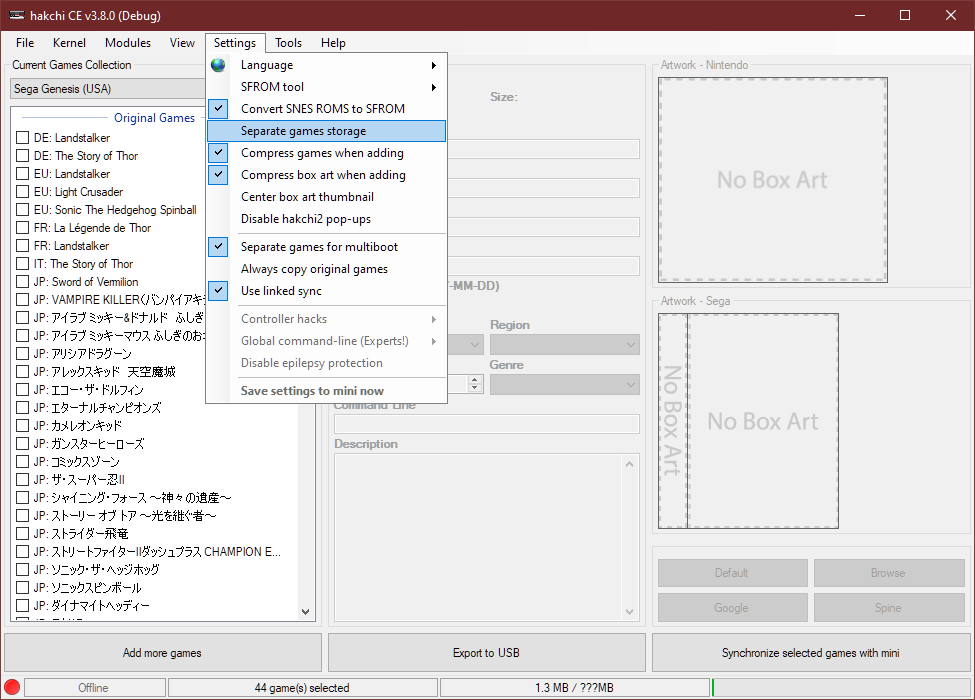This screenshot has height=700, width=975.
Task: Click the stepper up arrow near Genre
Action: point(475,379)
